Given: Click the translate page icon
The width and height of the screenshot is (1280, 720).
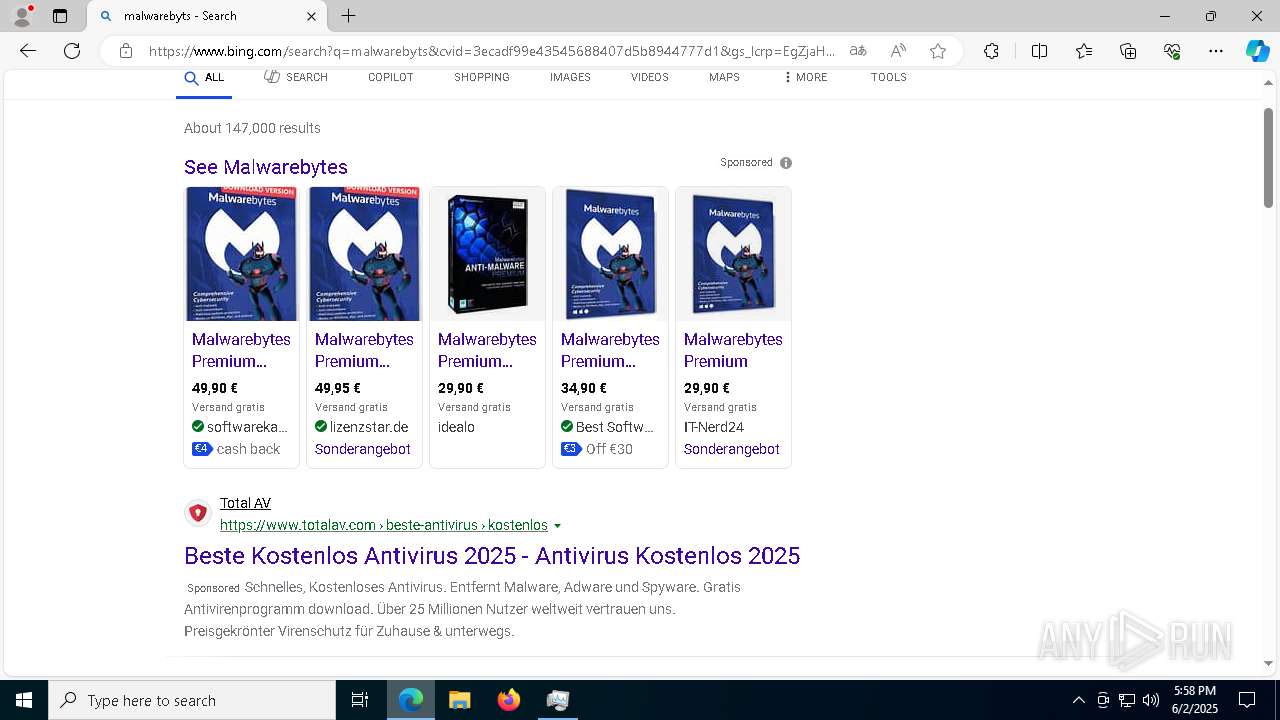Looking at the screenshot, I should (858, 51).
